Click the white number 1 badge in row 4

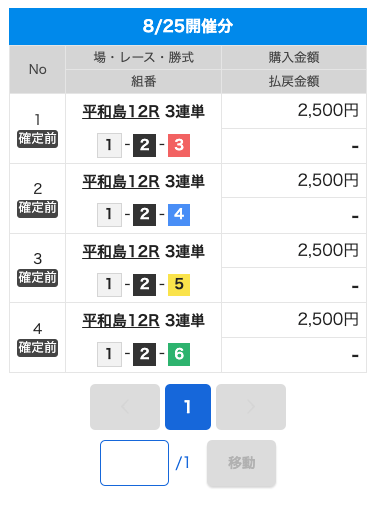109,354
